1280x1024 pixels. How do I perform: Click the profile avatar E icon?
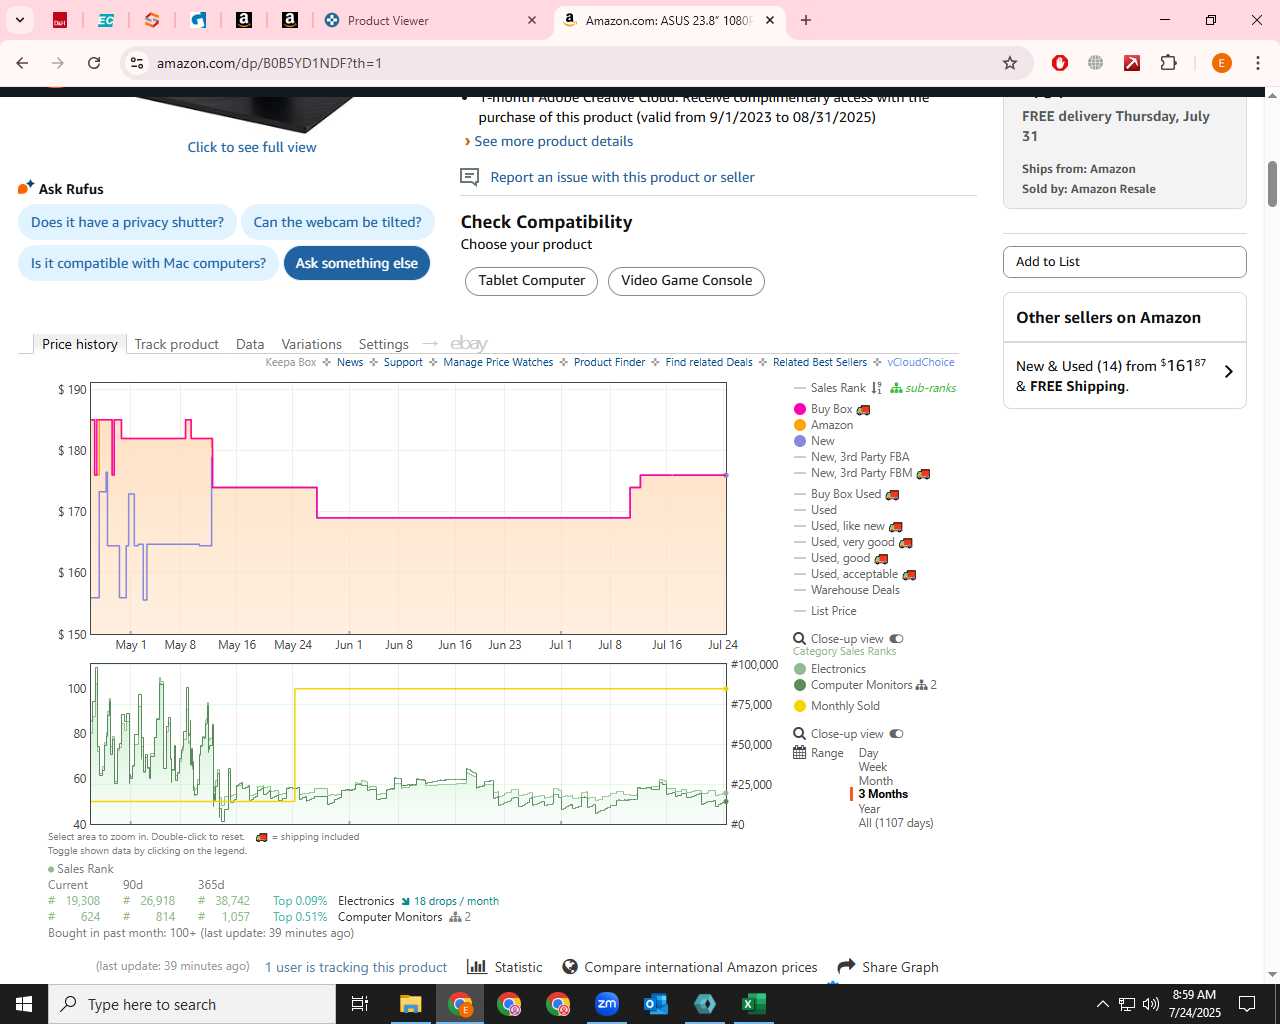point(1221,63)
